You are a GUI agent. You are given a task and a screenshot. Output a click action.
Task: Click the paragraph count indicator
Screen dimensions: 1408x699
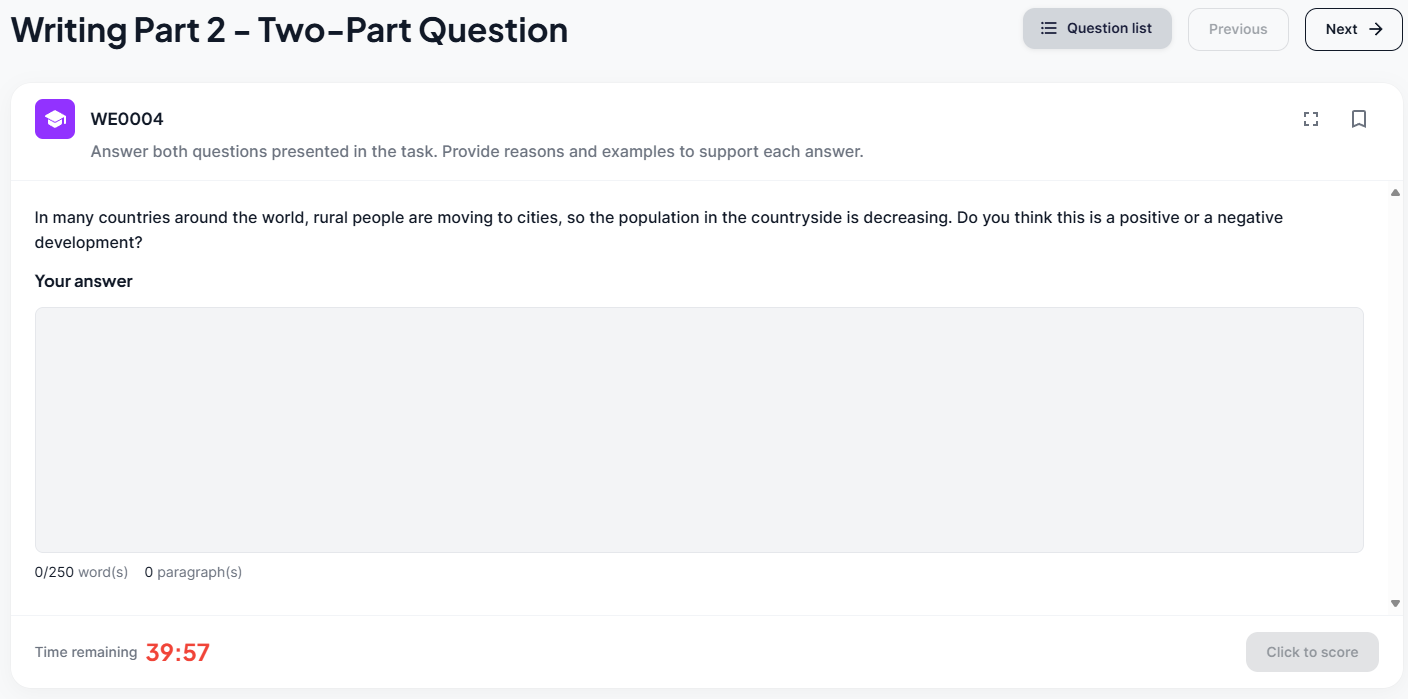(193, 572)
